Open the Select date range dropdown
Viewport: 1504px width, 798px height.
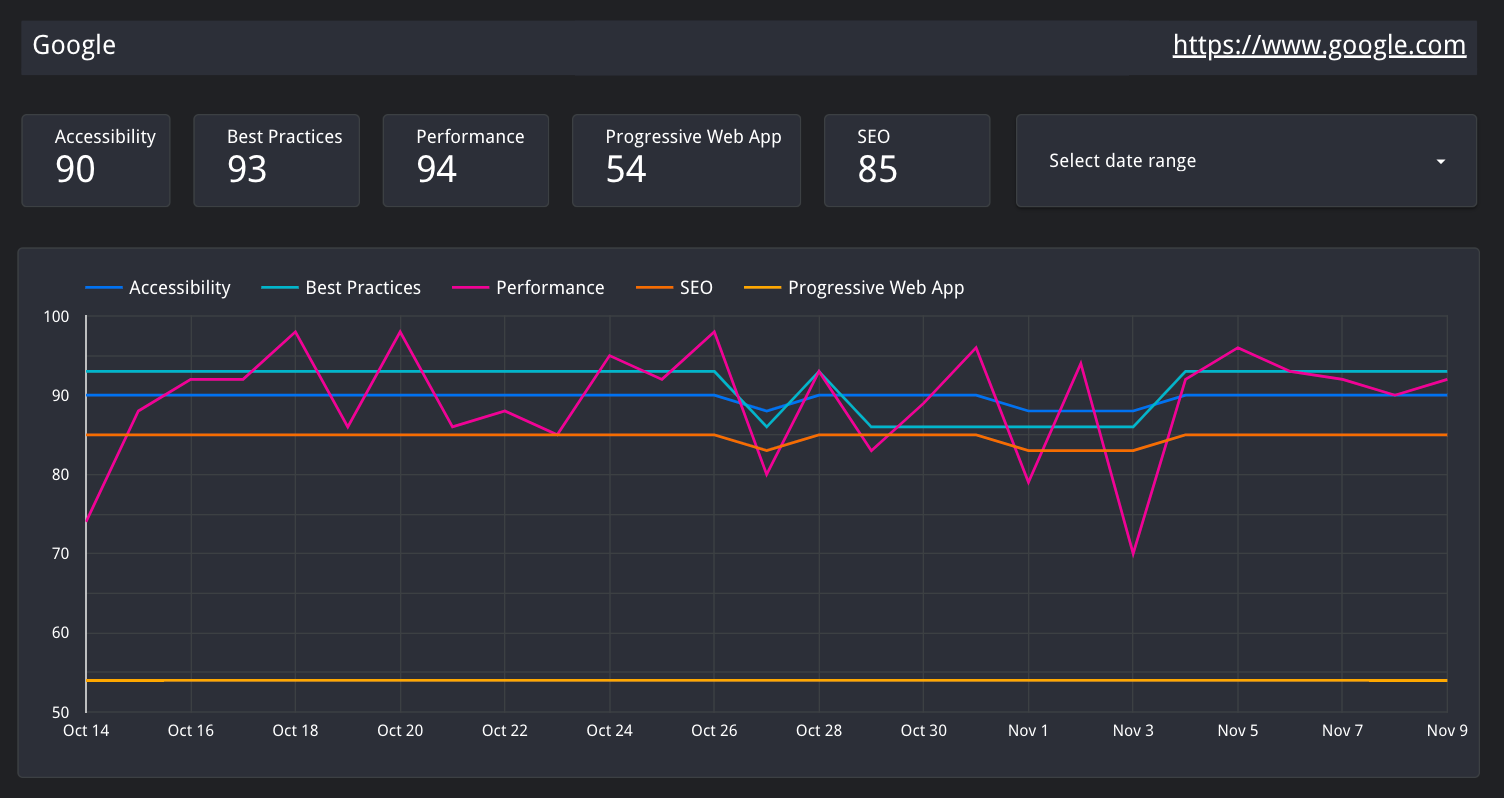tap(1246, 161)
